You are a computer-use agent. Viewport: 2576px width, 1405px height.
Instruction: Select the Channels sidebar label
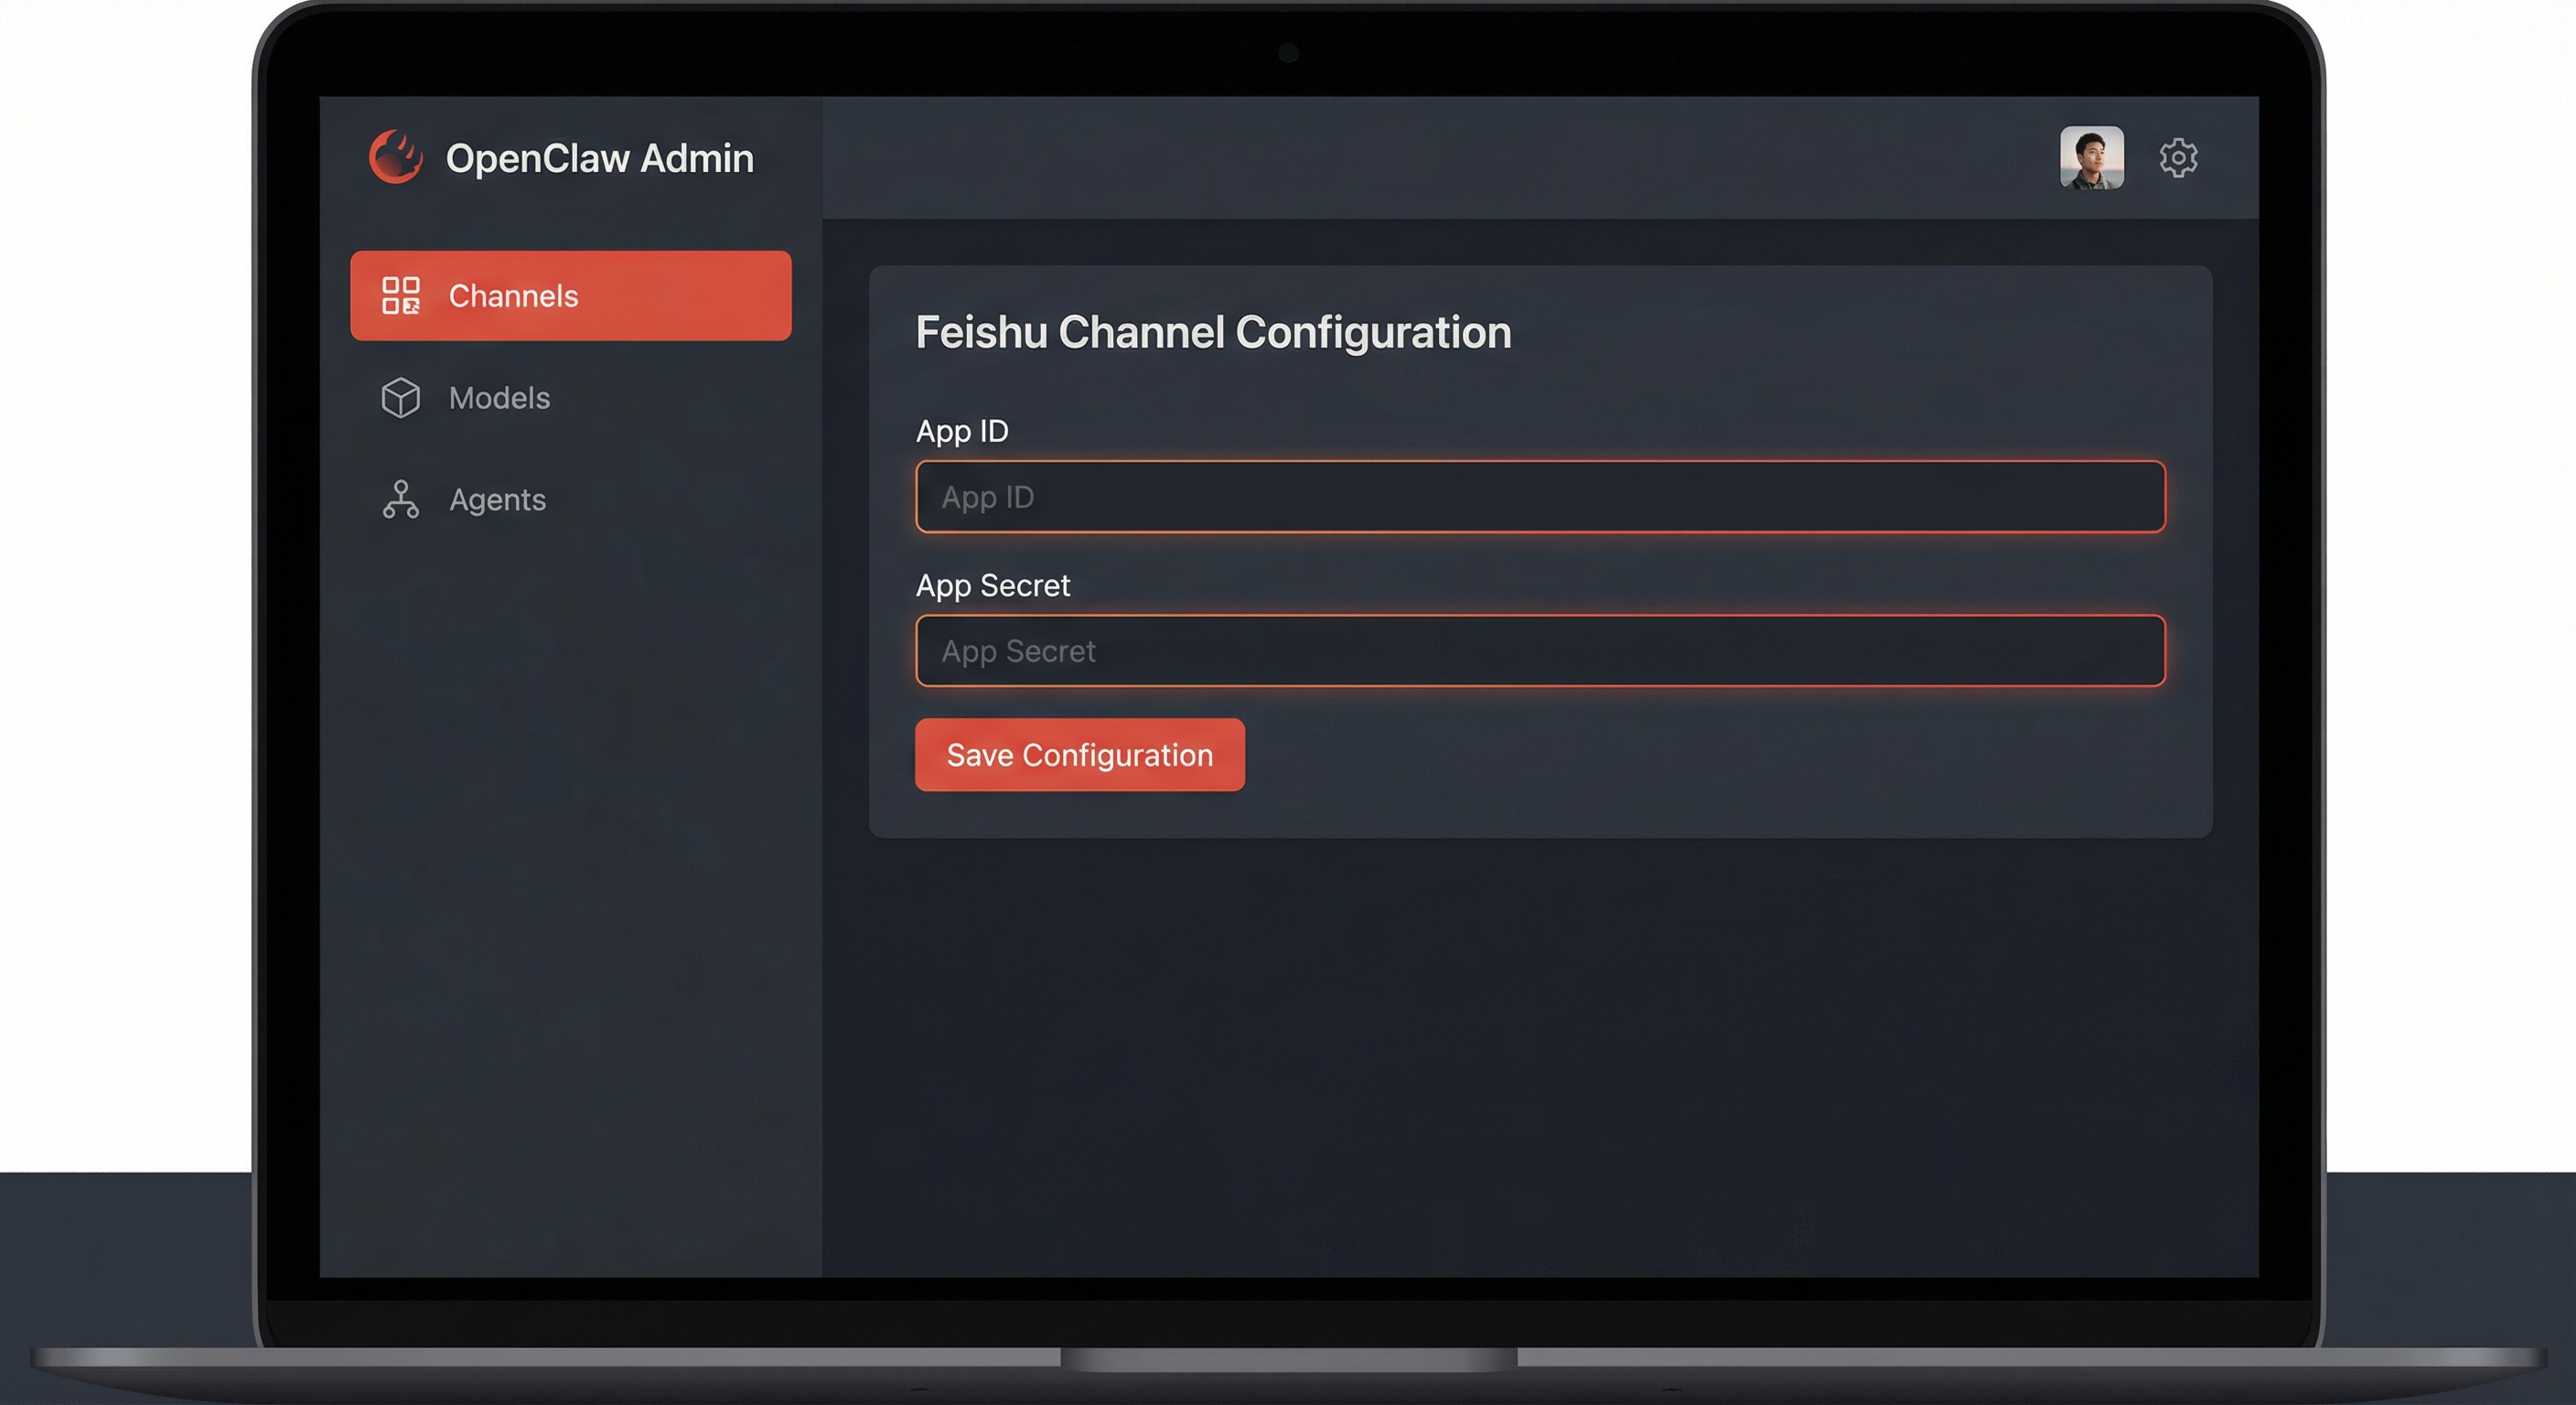513,296
